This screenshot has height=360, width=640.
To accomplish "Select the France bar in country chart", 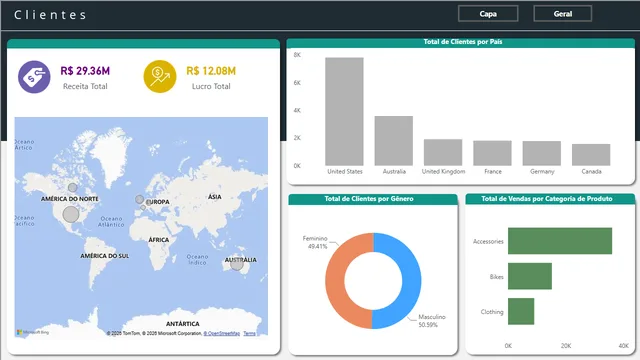I will pos(492,153).
